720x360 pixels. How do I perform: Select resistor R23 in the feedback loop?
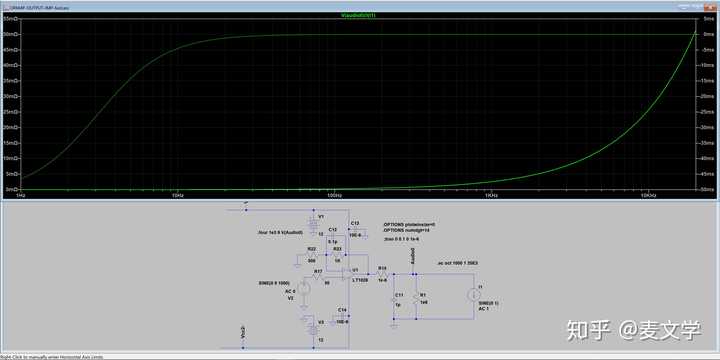click(337, 254)
